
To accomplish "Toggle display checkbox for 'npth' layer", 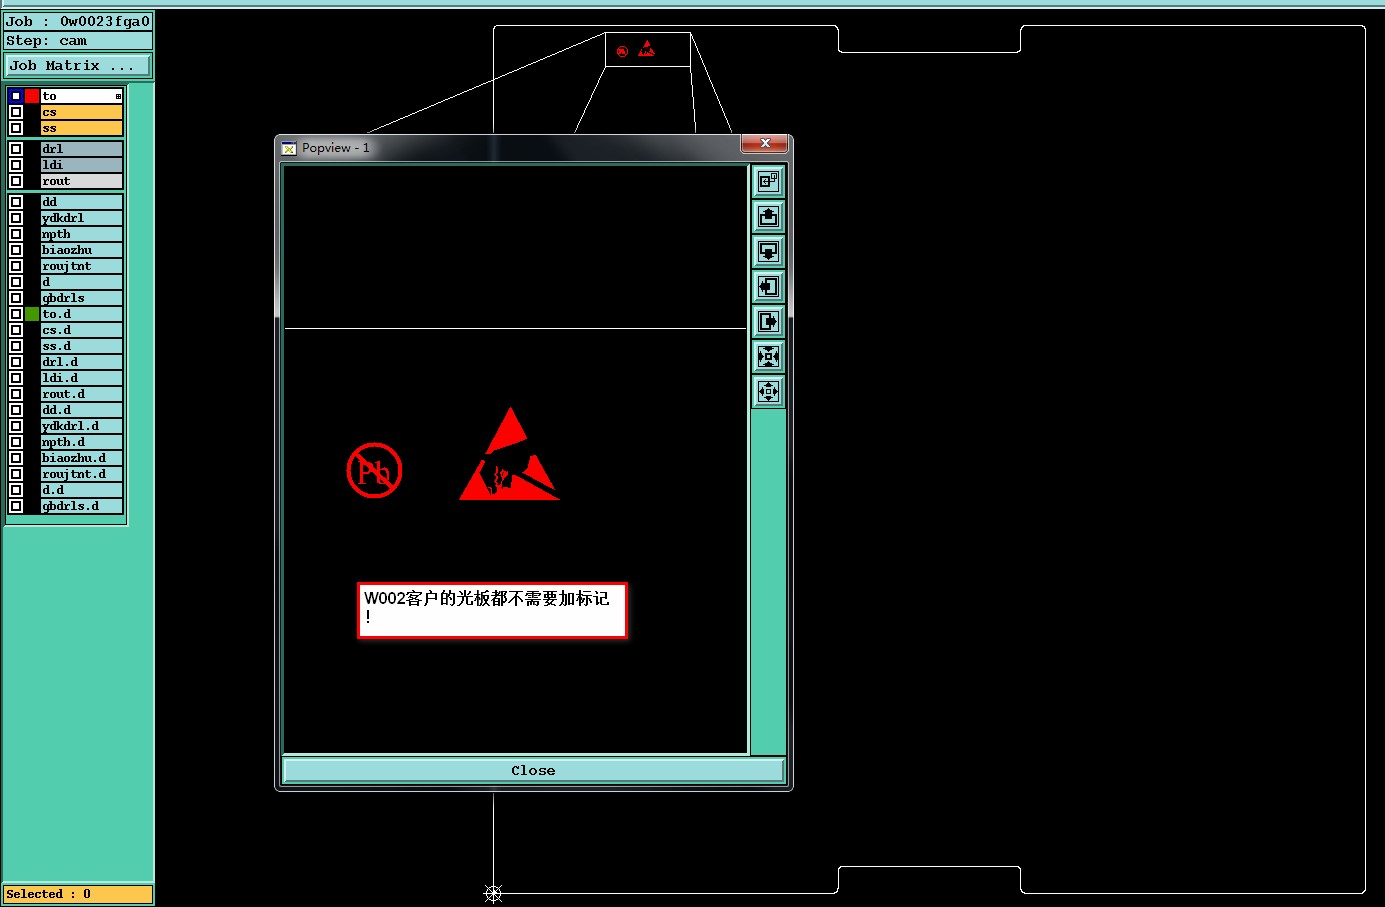I will point(16,234).
